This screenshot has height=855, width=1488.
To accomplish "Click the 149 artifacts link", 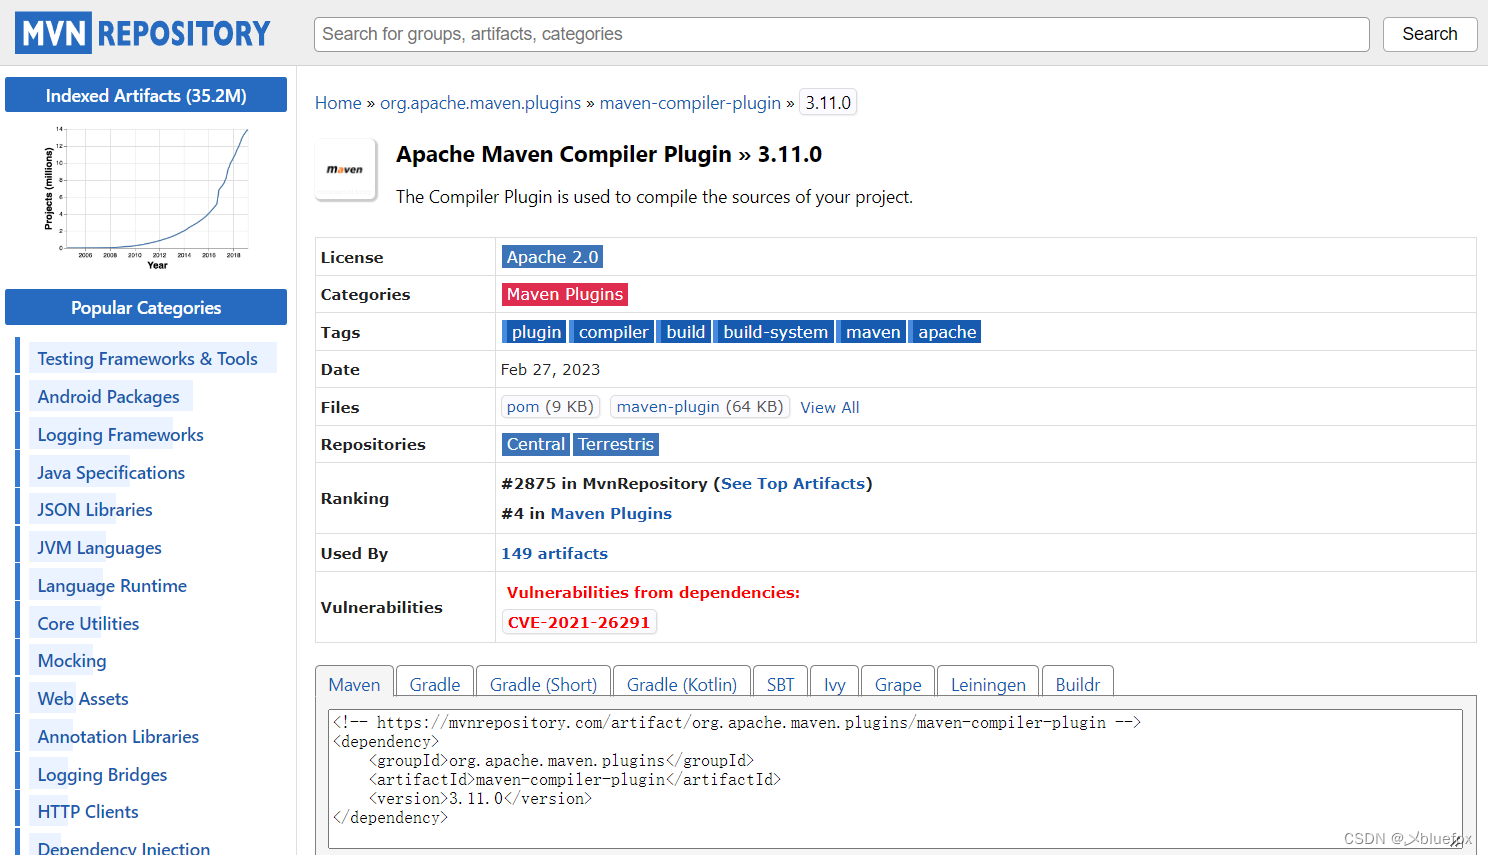I will 554,552.
